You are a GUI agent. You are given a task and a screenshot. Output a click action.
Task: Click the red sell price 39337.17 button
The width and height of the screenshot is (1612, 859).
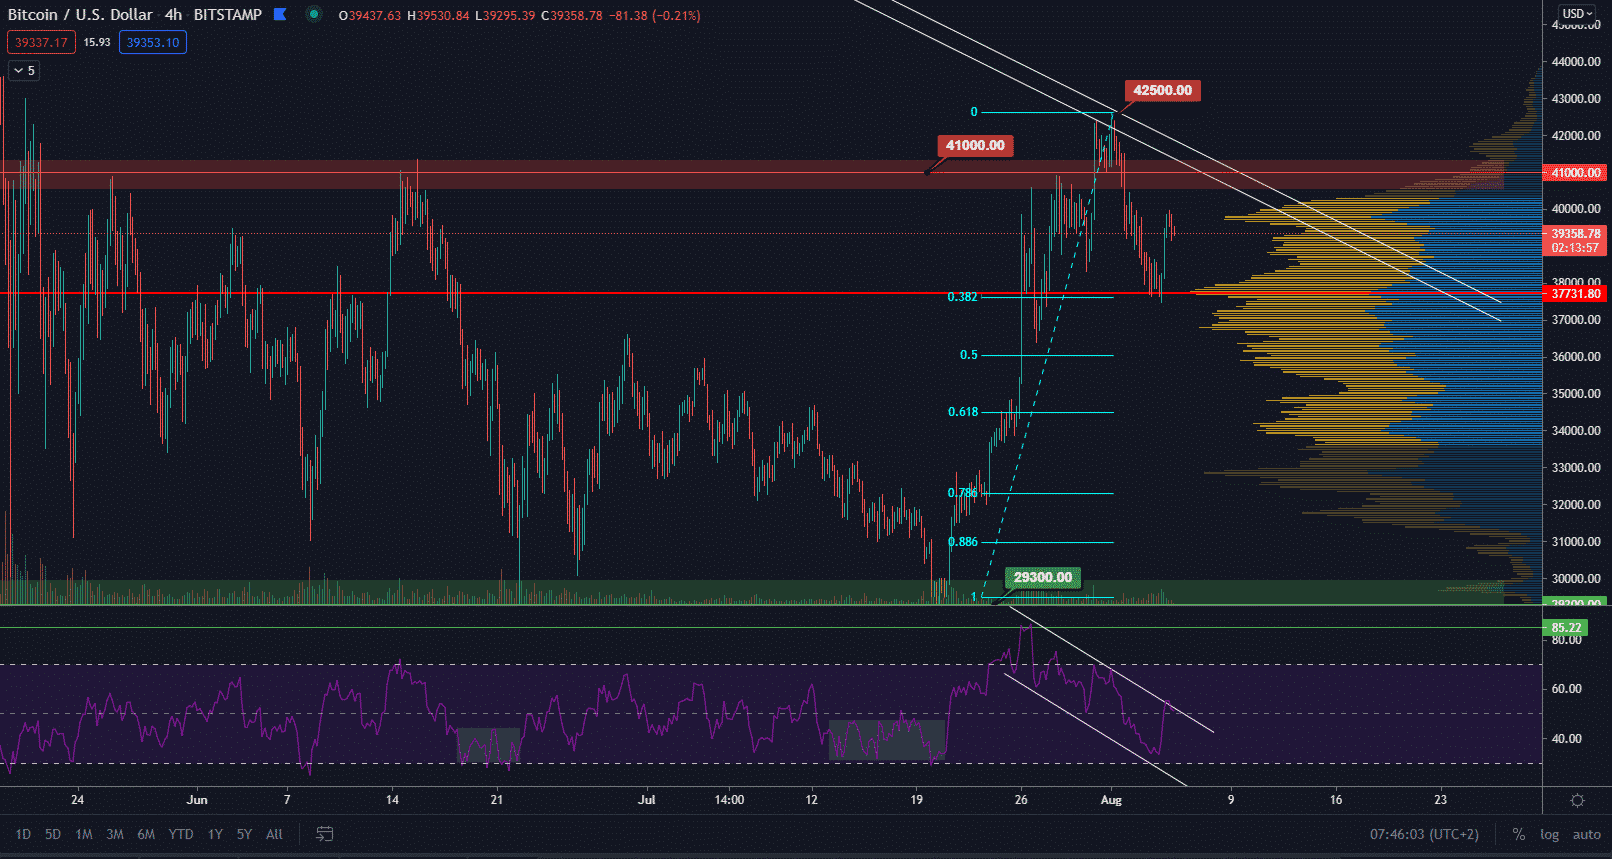(x=41, y=42)
